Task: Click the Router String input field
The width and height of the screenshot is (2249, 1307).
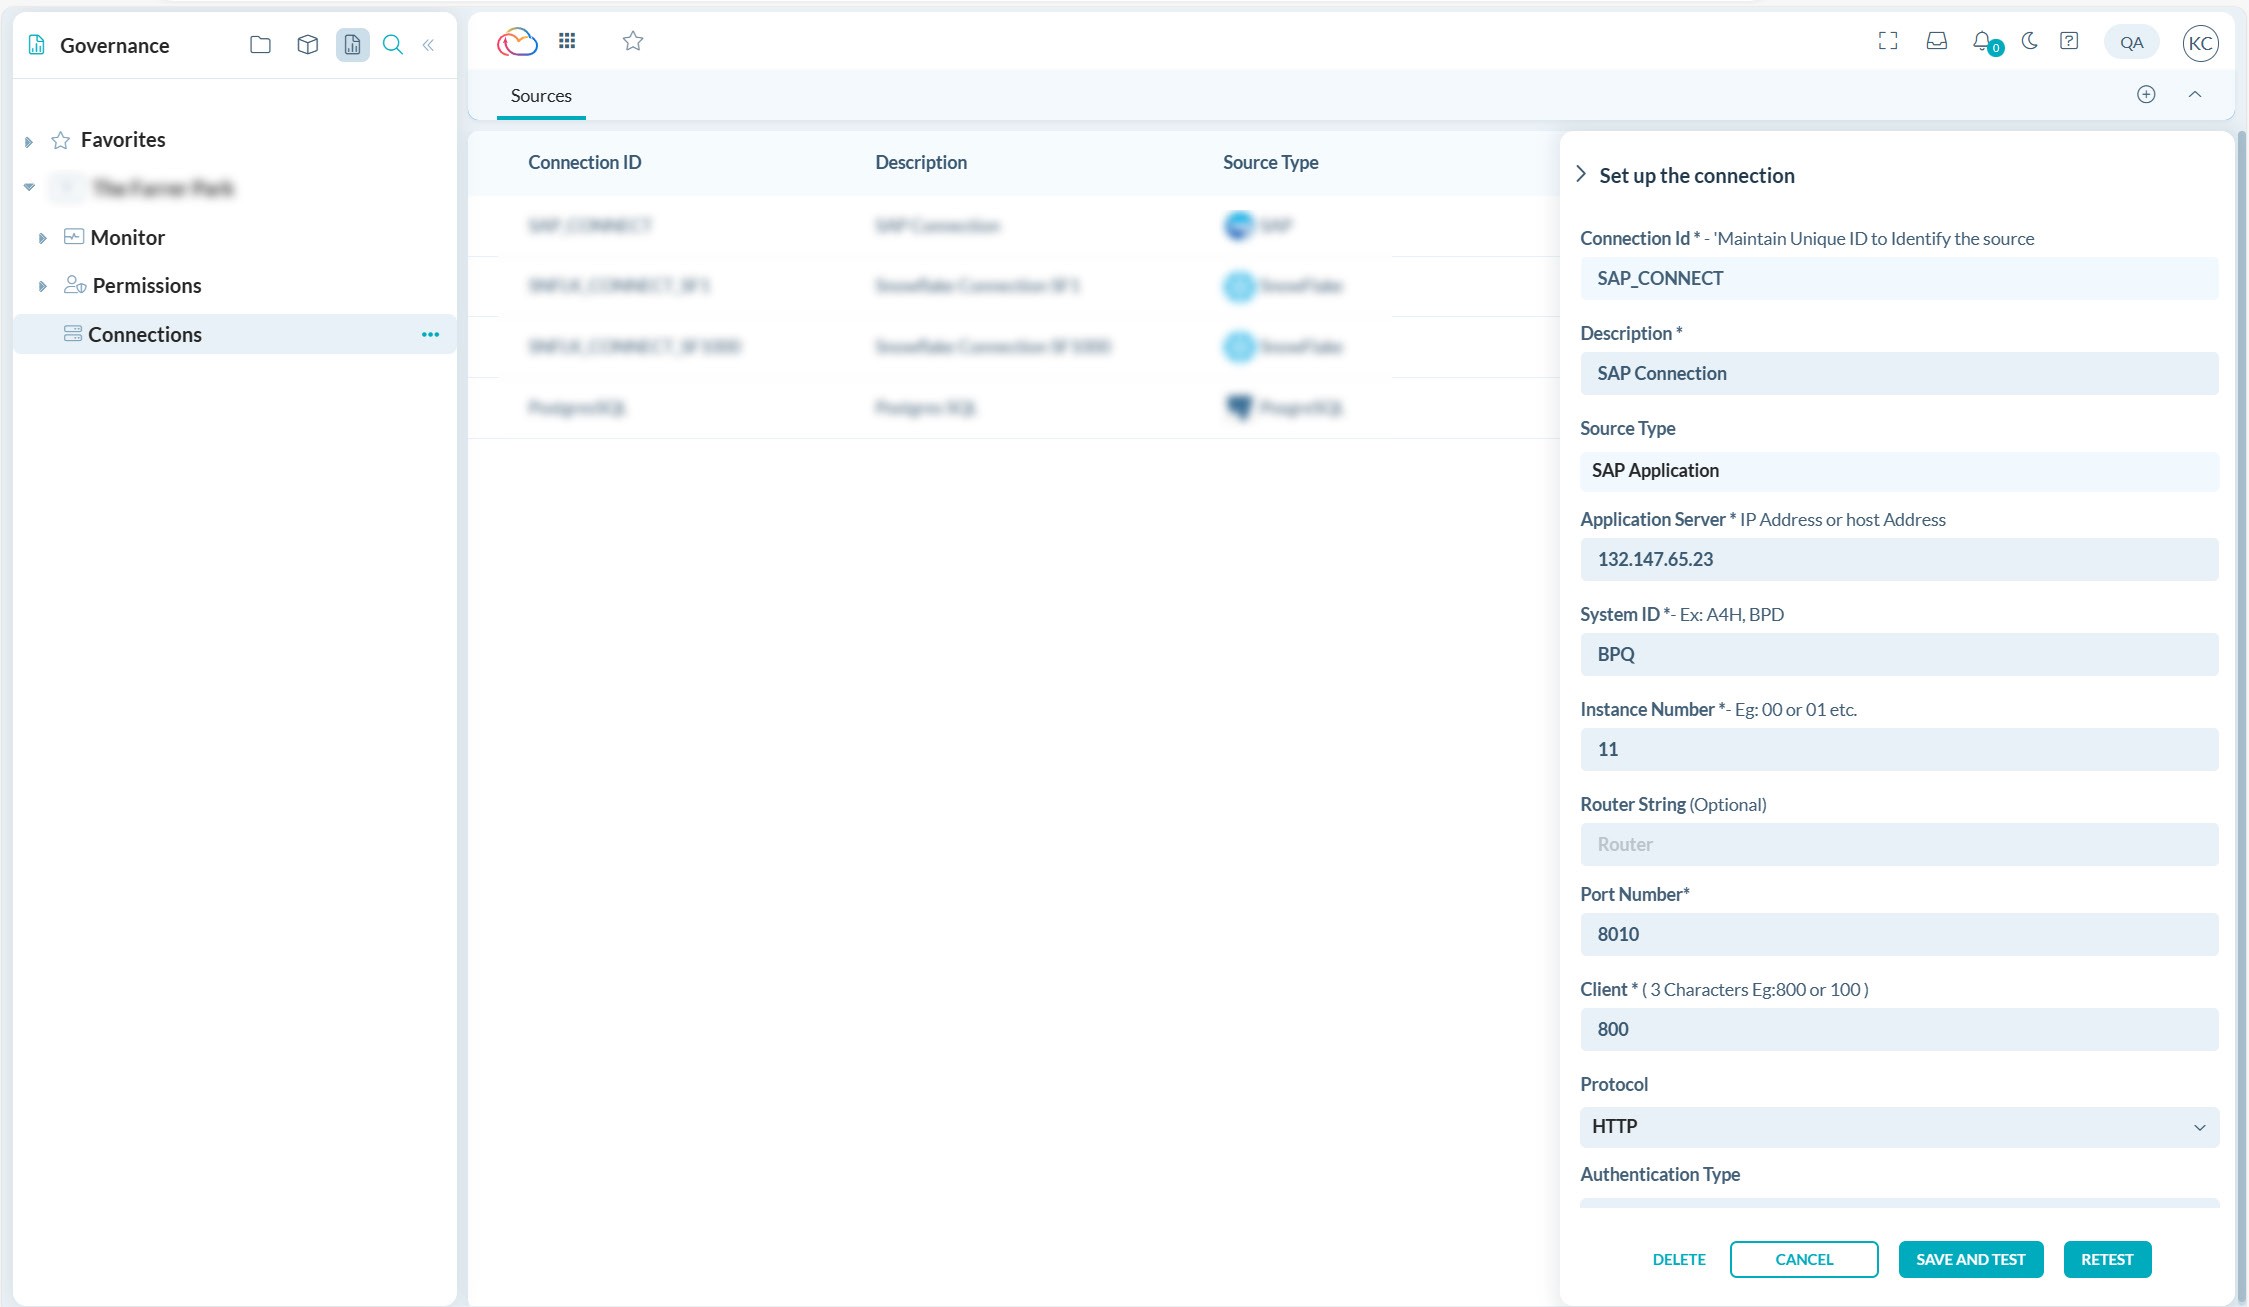Action: [1898, 844]
